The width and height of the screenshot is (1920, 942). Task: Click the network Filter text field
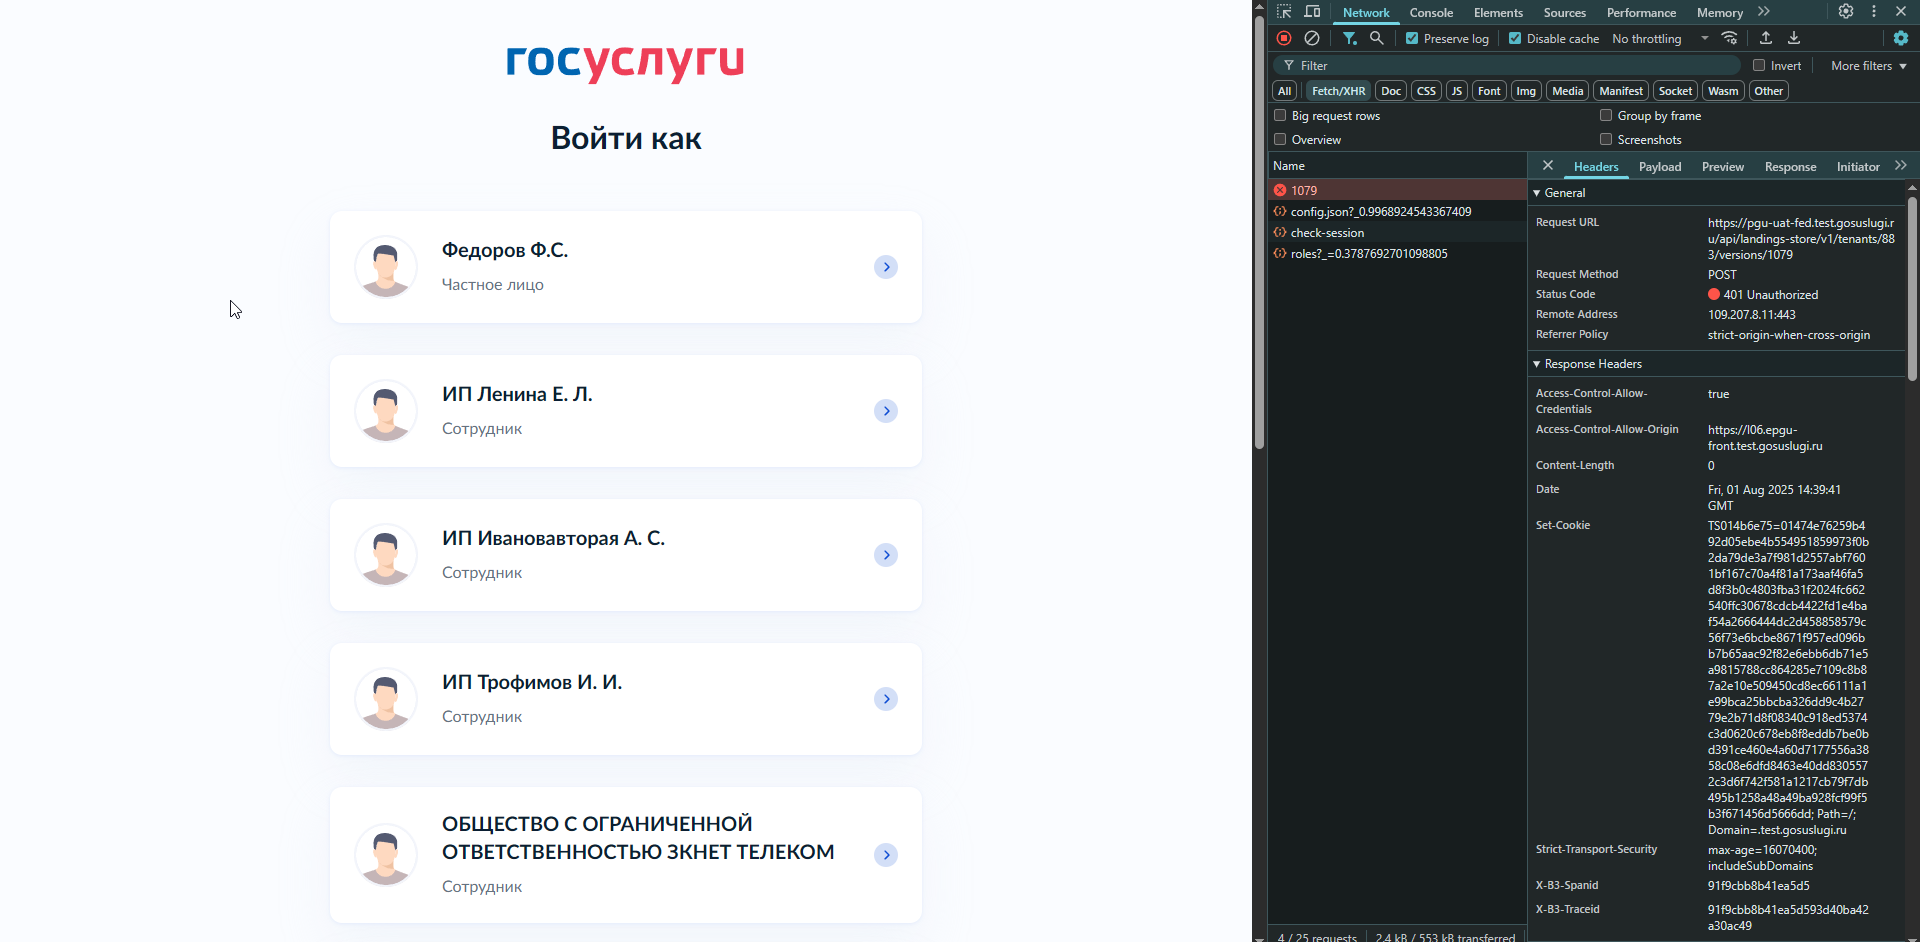[x=1508, y=66]
